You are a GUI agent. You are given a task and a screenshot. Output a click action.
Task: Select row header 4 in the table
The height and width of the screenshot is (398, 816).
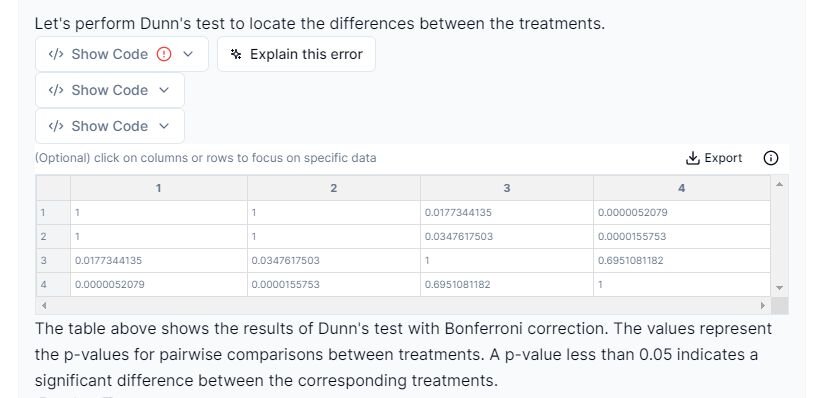click(x=44, y=285)
